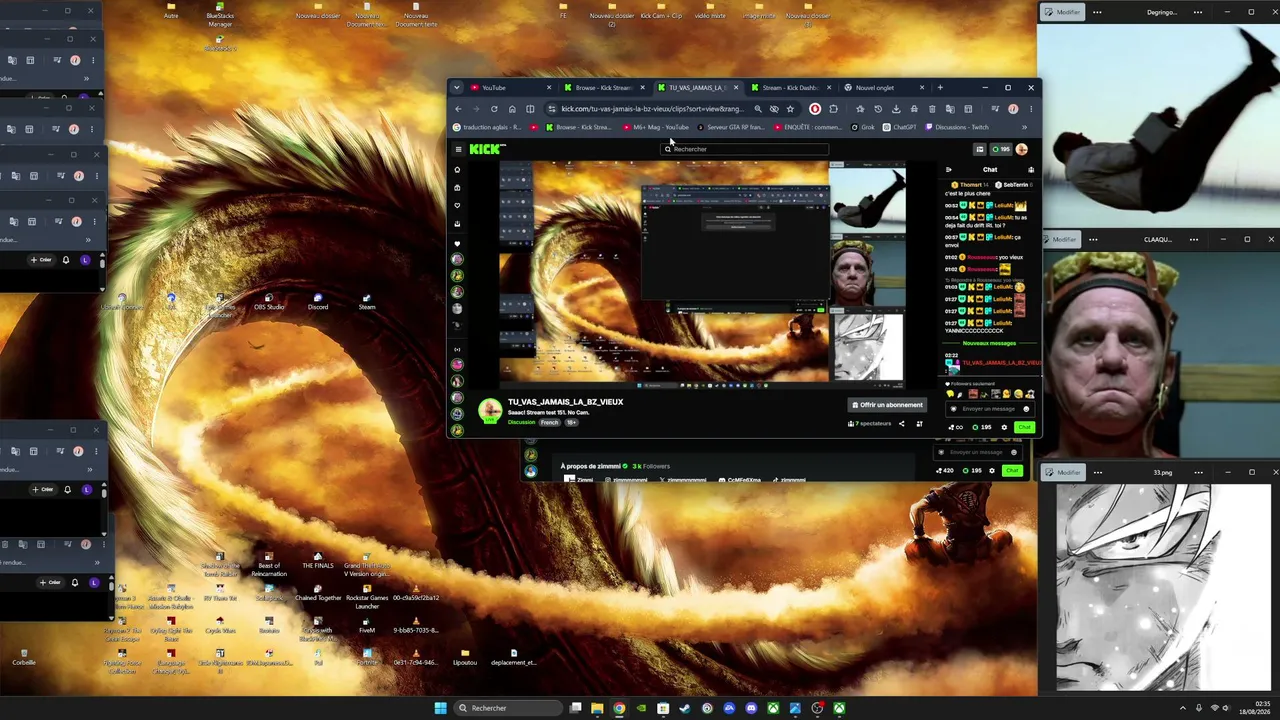
Task: Click the browser home icon
Action: [x=512, y=109]
